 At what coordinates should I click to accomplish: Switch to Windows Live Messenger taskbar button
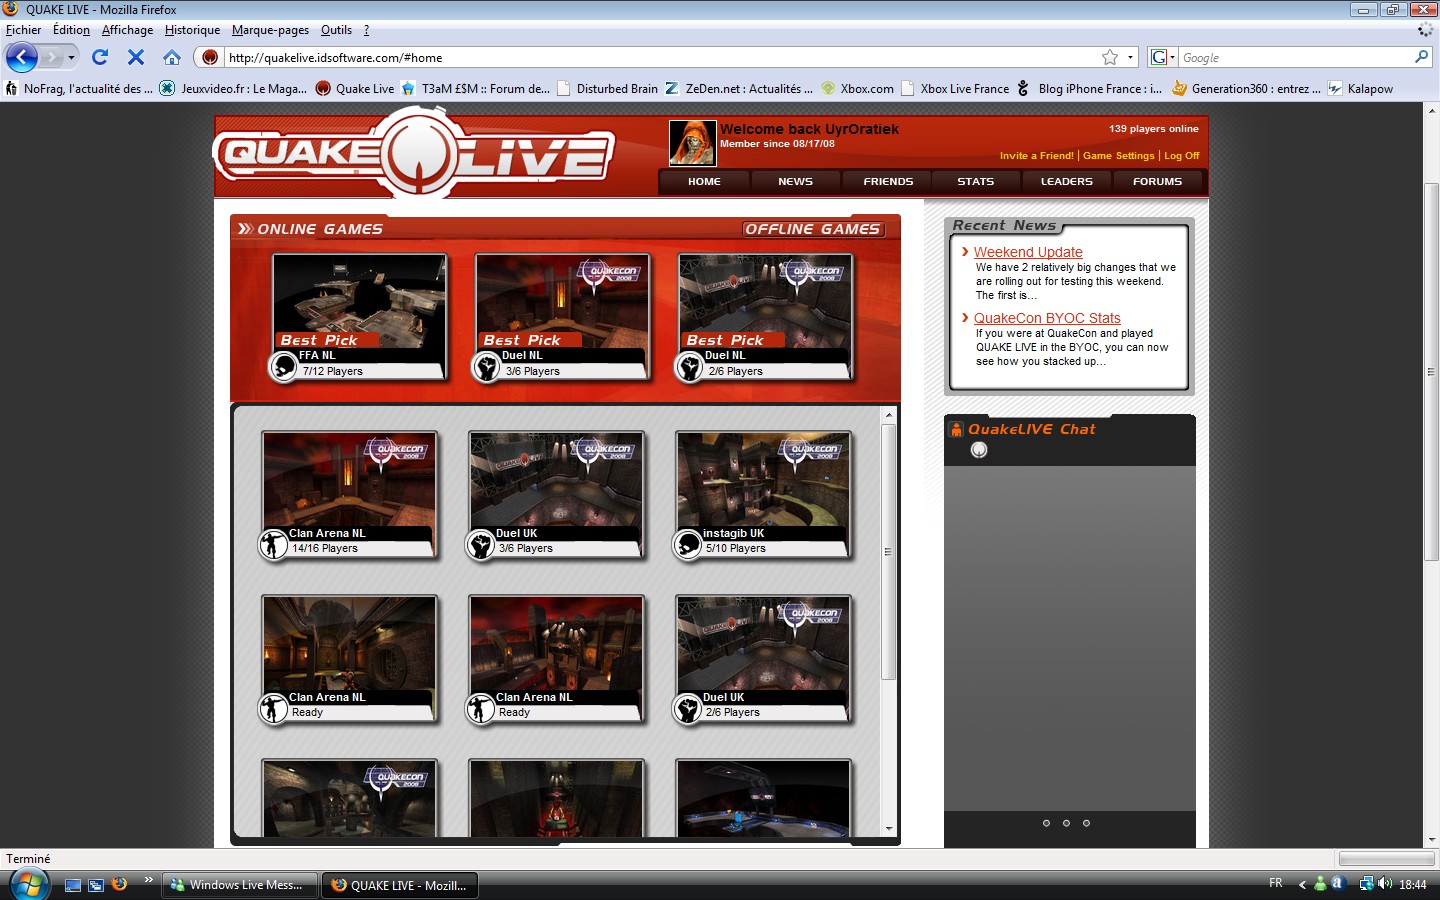coord(239,885)
